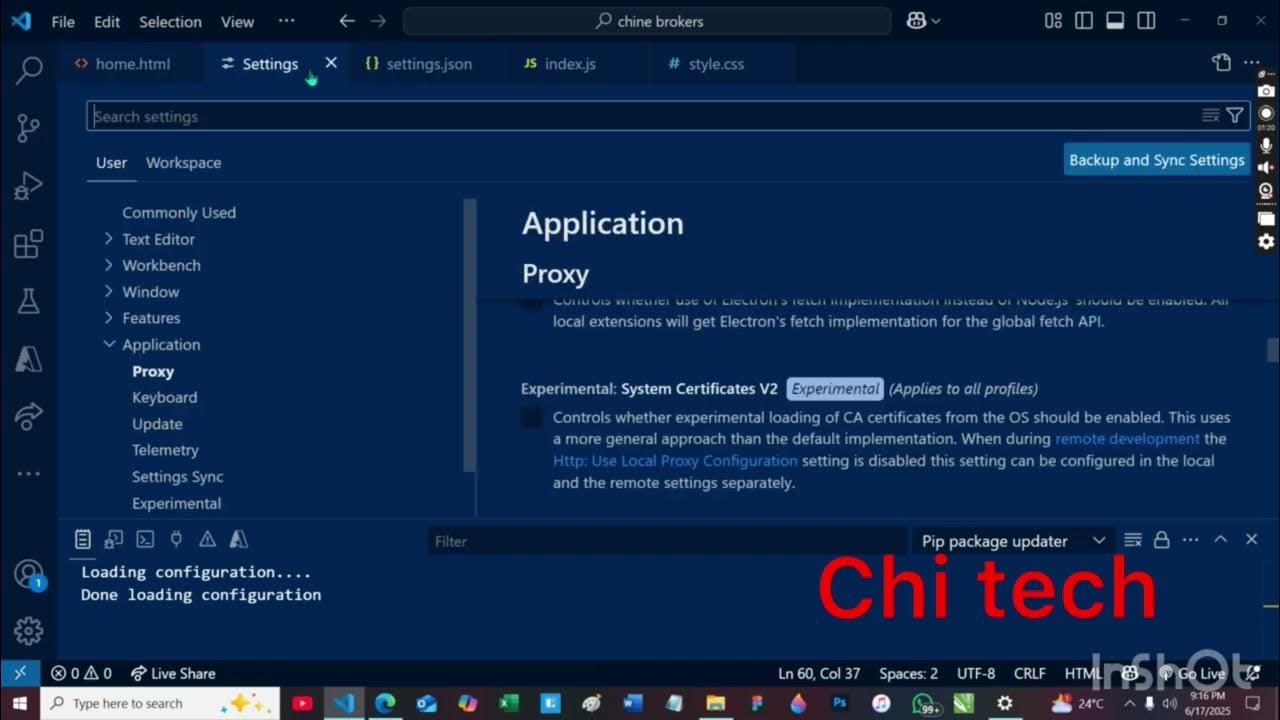Open the Pip package updater output dropdown

(x=1013, y=540)
